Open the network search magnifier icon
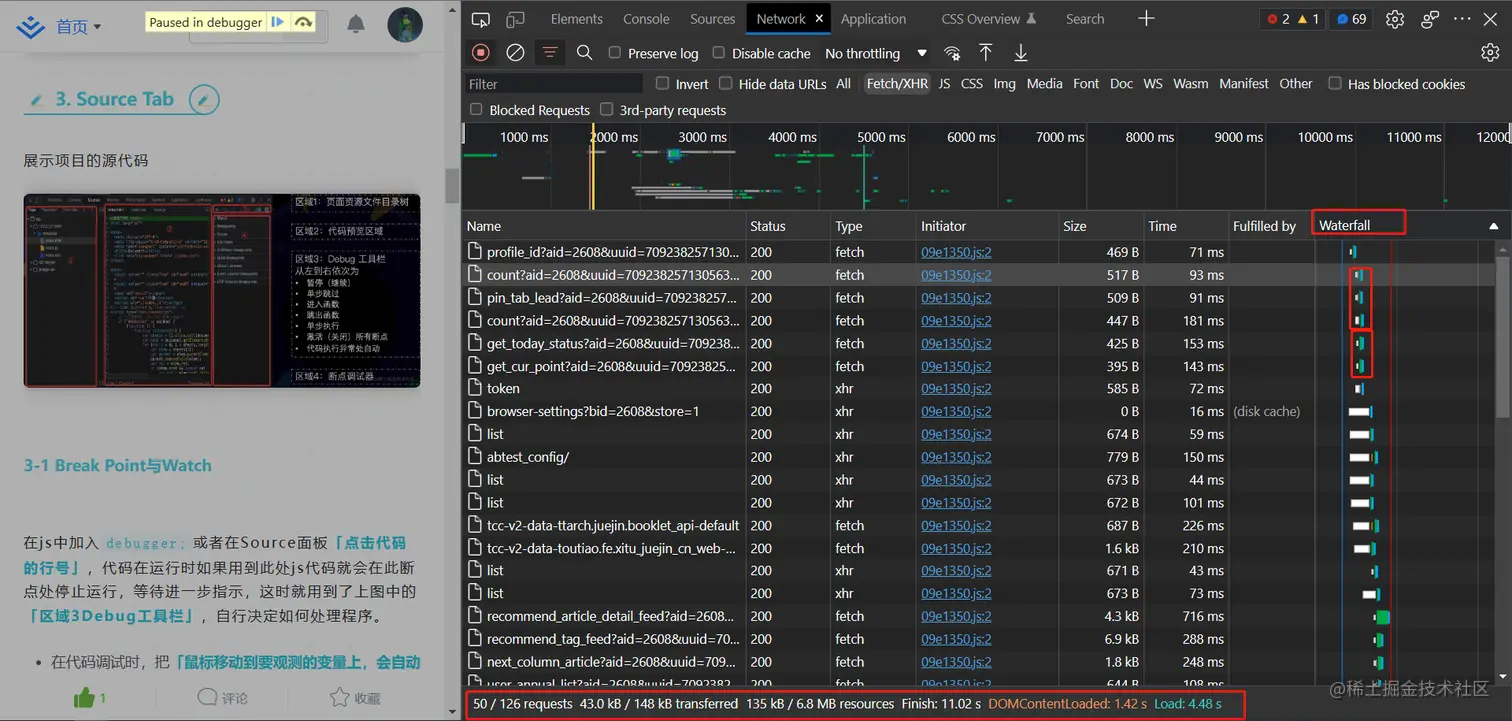Viewport: 1512px width, 721px height. (585, 53)
